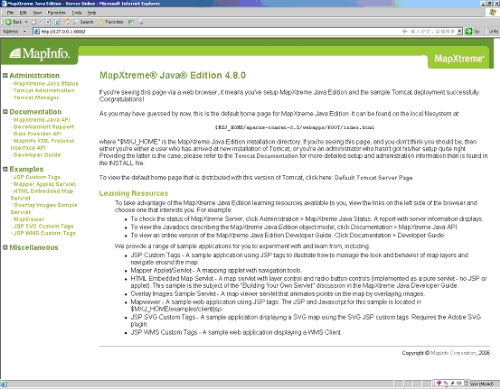Open Developer Guide sidebar link
This screenshot has width=500, height=389.
pyautogui.click(x=37, y=155)
